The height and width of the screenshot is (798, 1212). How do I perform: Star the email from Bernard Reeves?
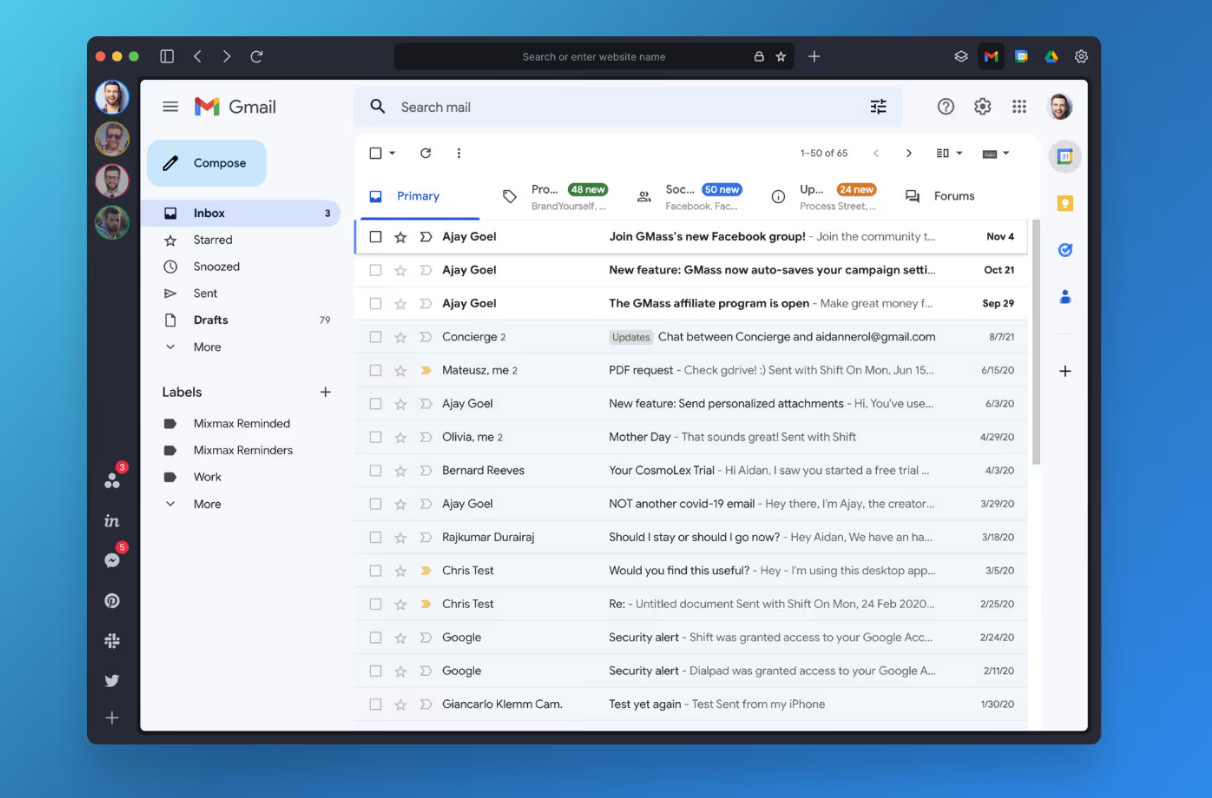[400, 470]
